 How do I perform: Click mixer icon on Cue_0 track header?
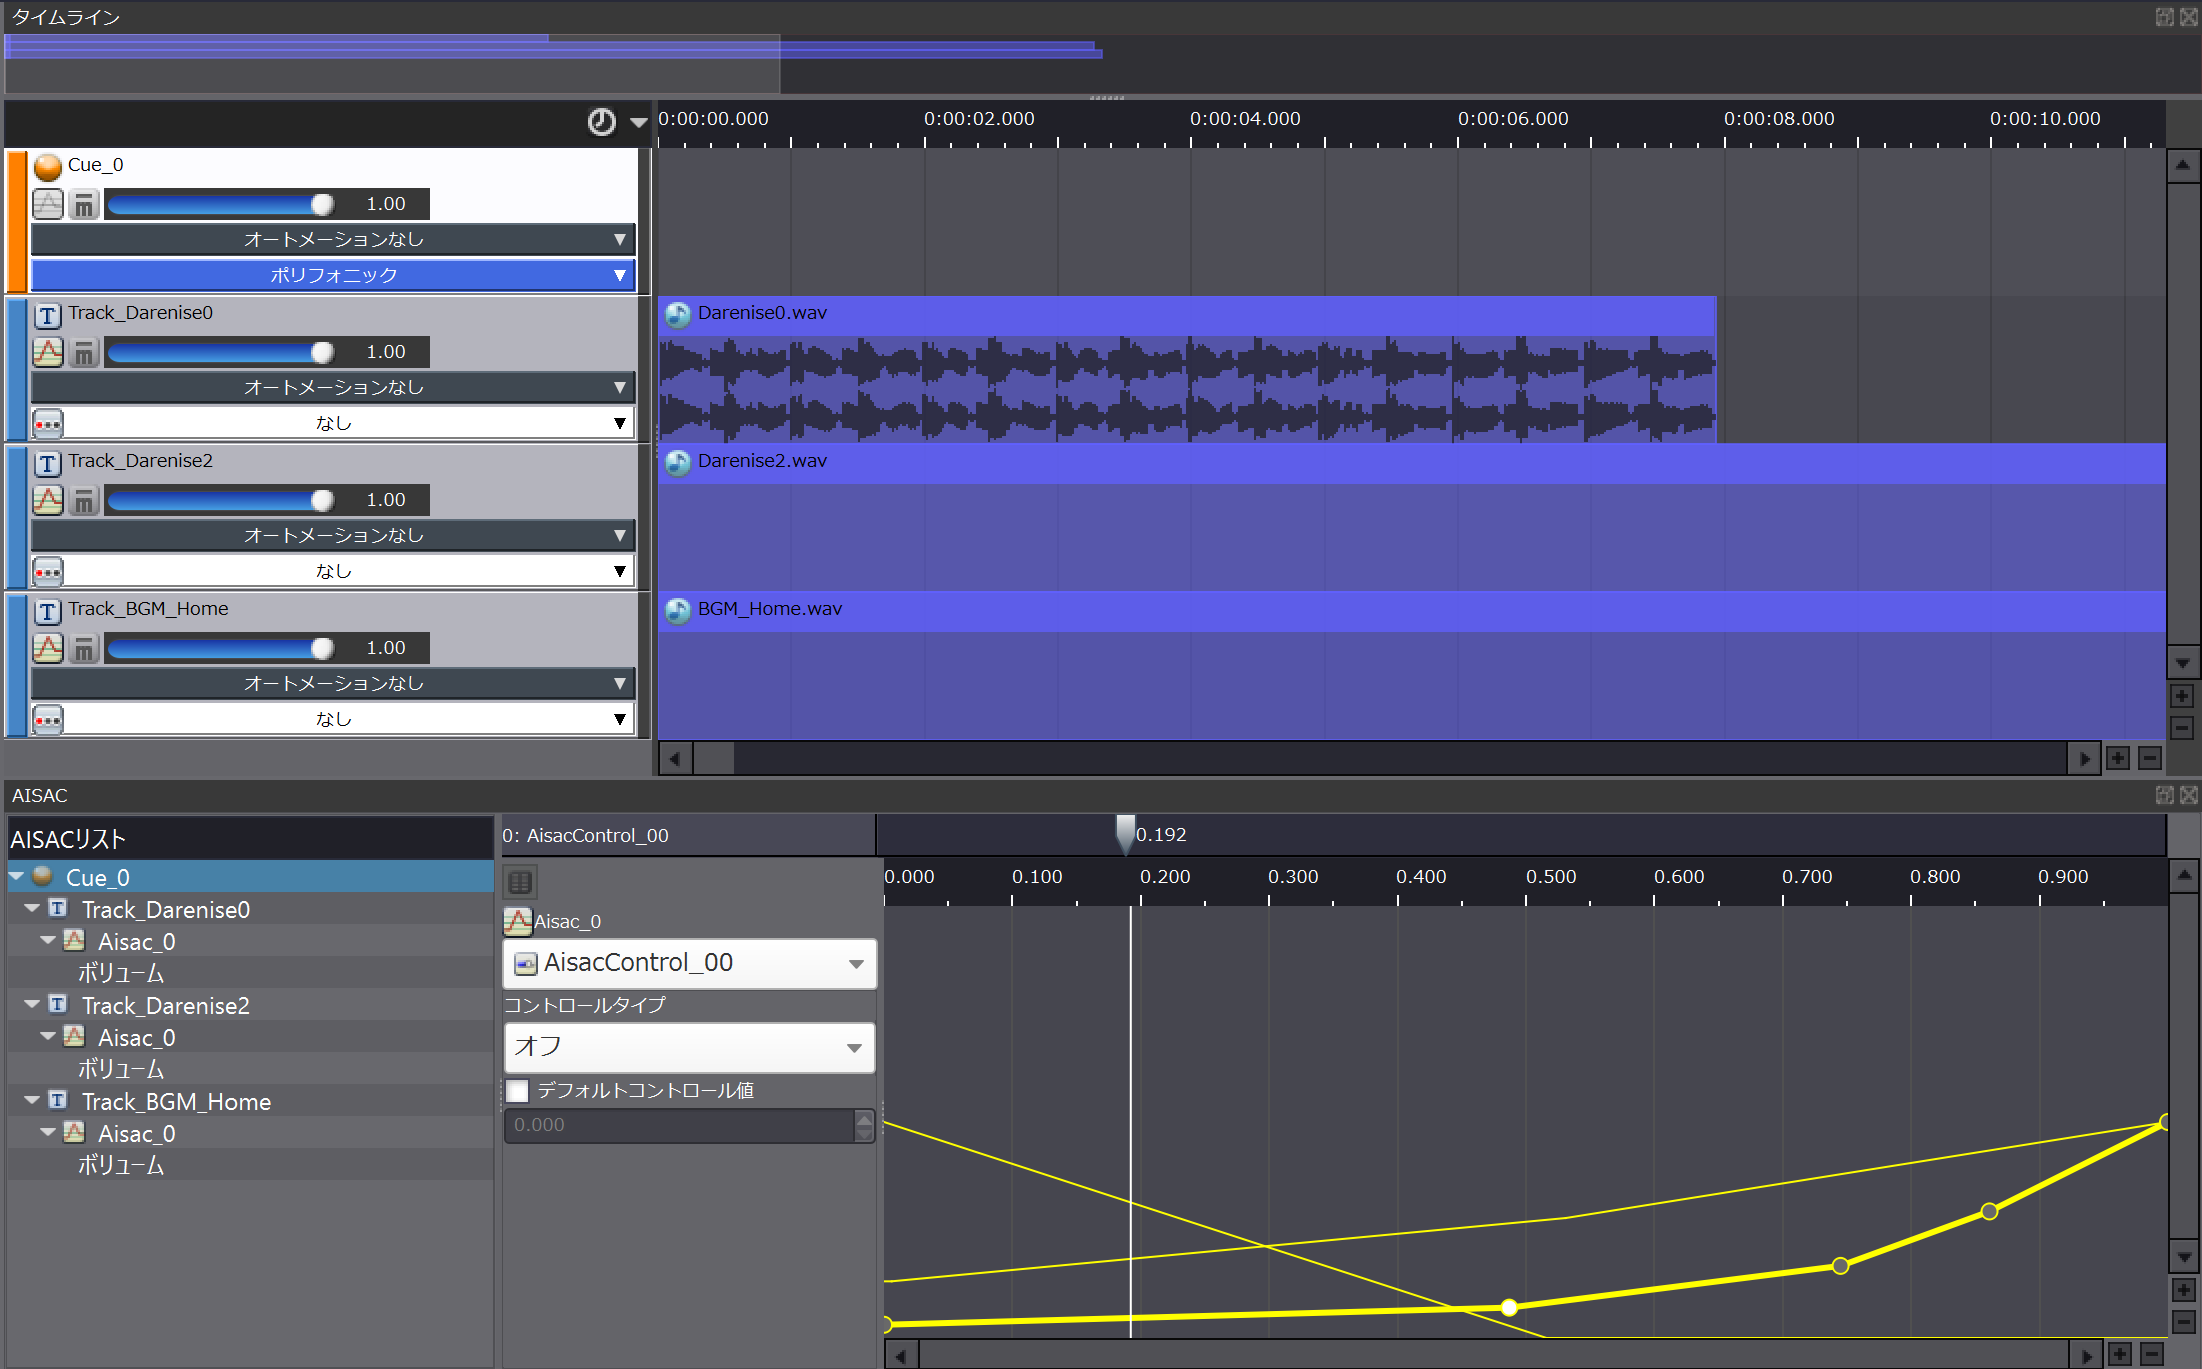tap(84, 205)
